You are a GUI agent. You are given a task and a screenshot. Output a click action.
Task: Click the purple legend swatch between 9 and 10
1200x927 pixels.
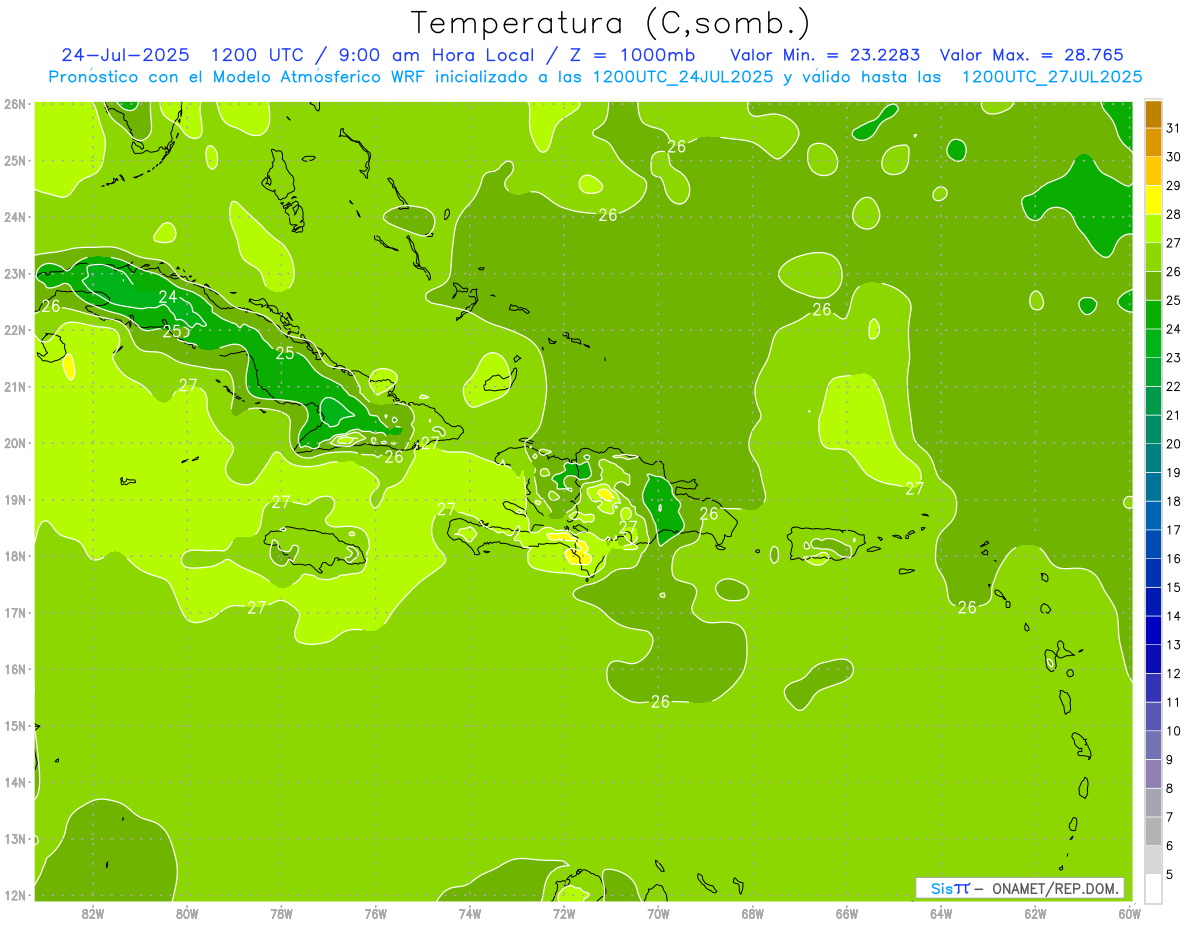pos(1153,745)
